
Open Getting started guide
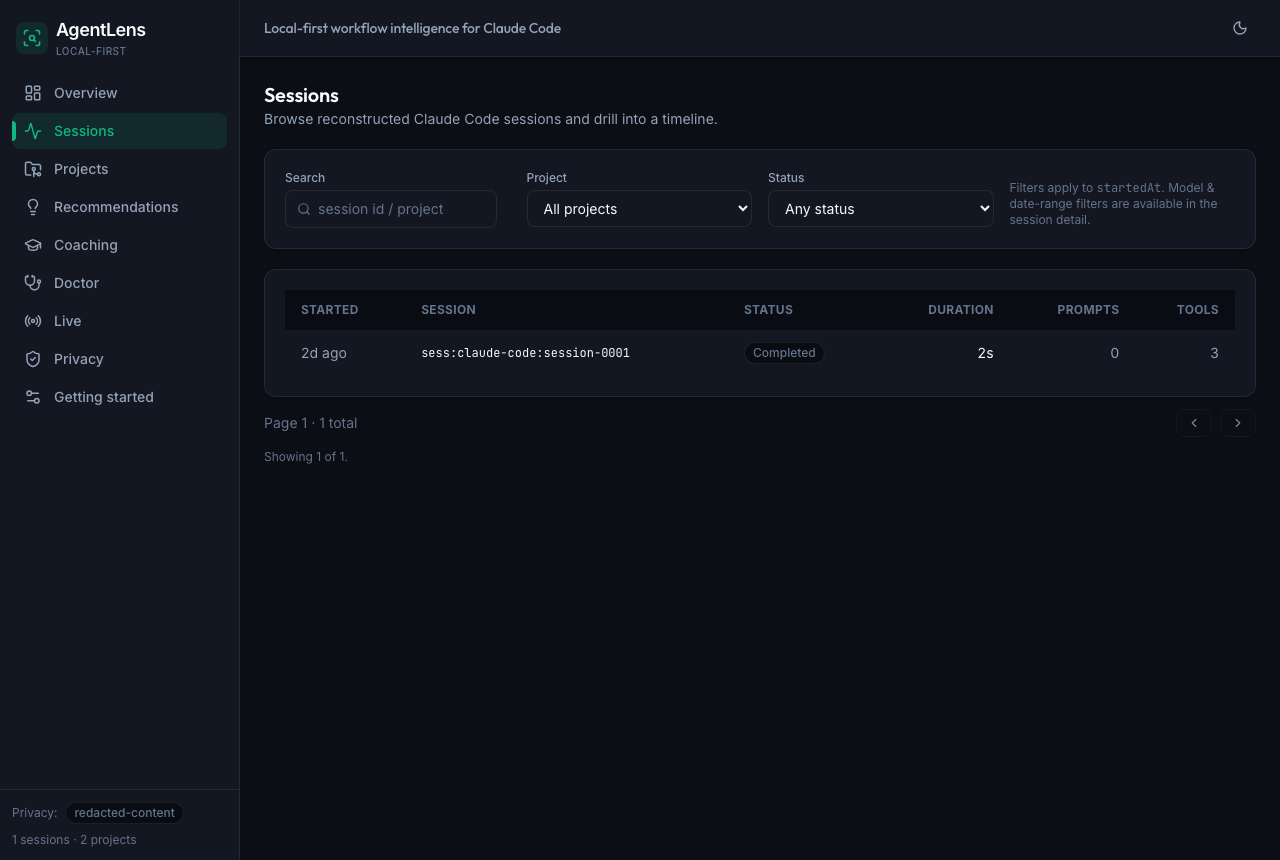120,397
